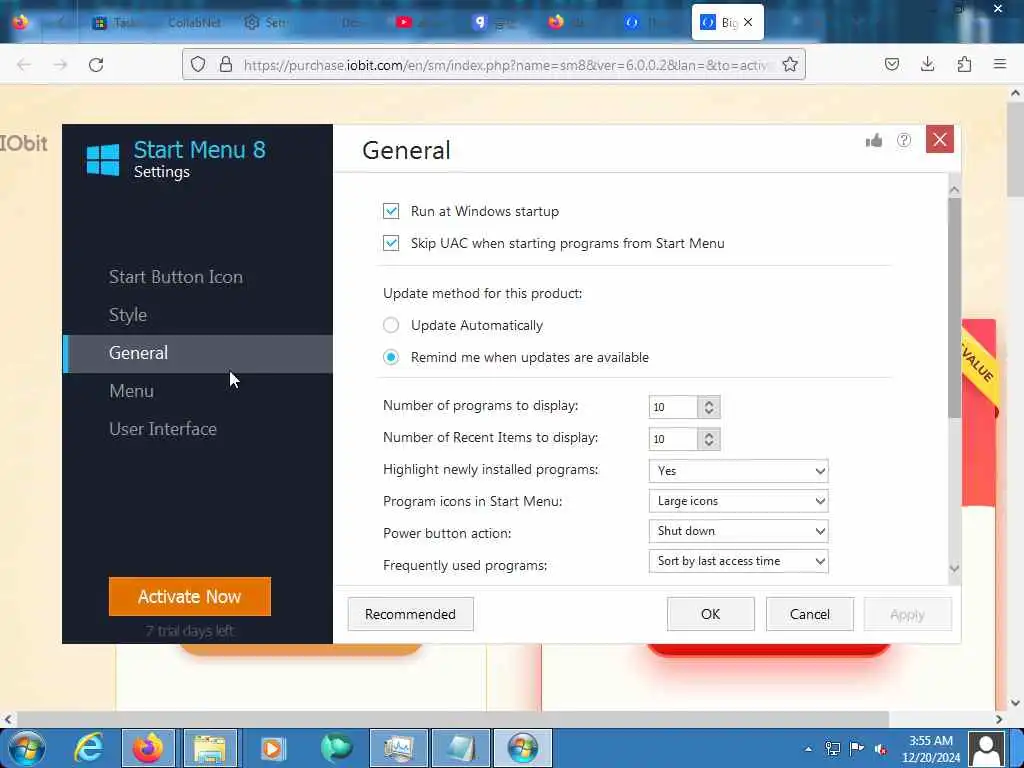Click the tracking protection shield icon
Viewport: 1024px width, 768px height.
tap(198, 64)
